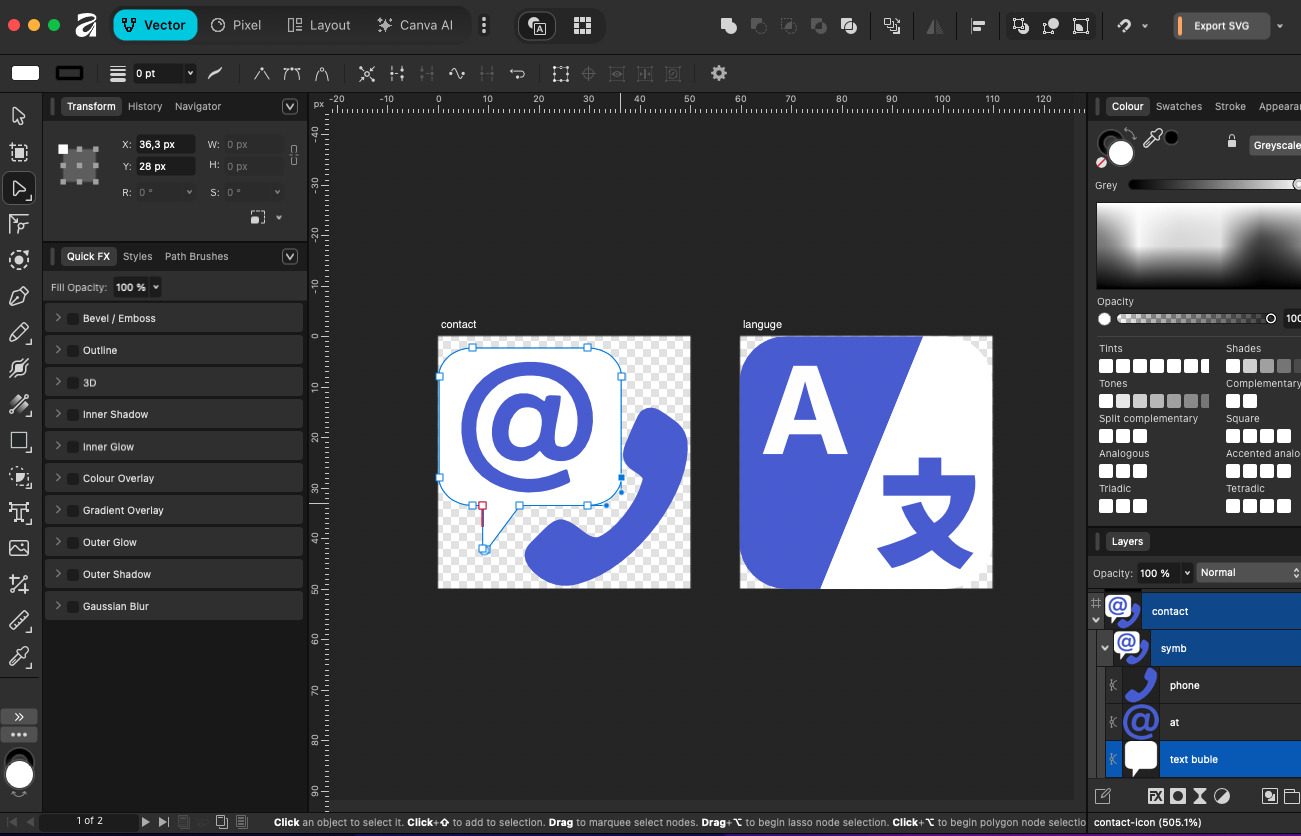Click the Grey slider in Colour panel

(x=1212, y=185)
